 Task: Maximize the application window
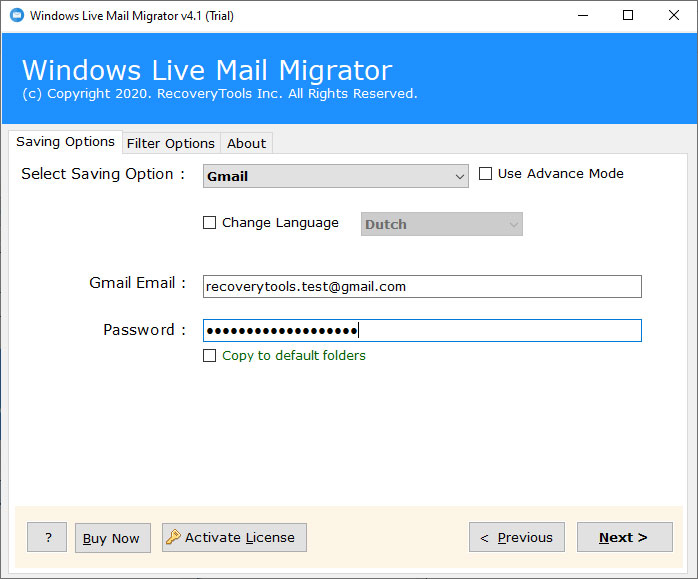pos(628,16)
